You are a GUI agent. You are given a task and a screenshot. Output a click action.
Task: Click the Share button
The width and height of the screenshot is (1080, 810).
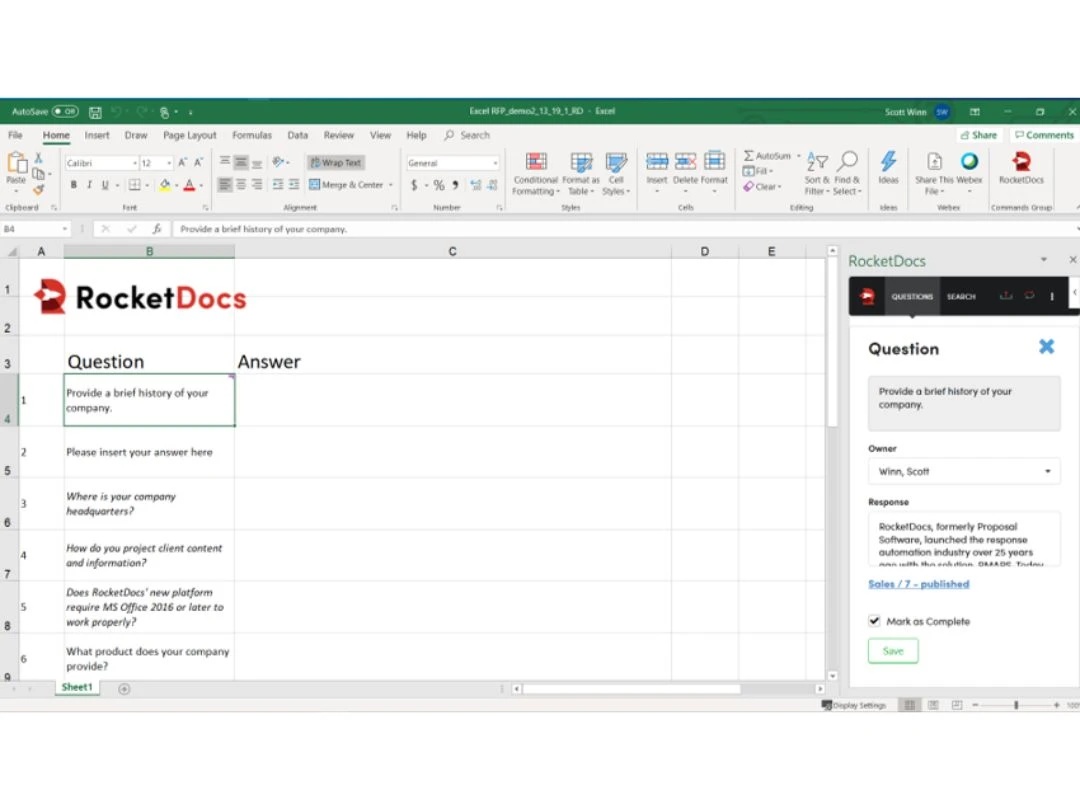[x=978, y=135]
